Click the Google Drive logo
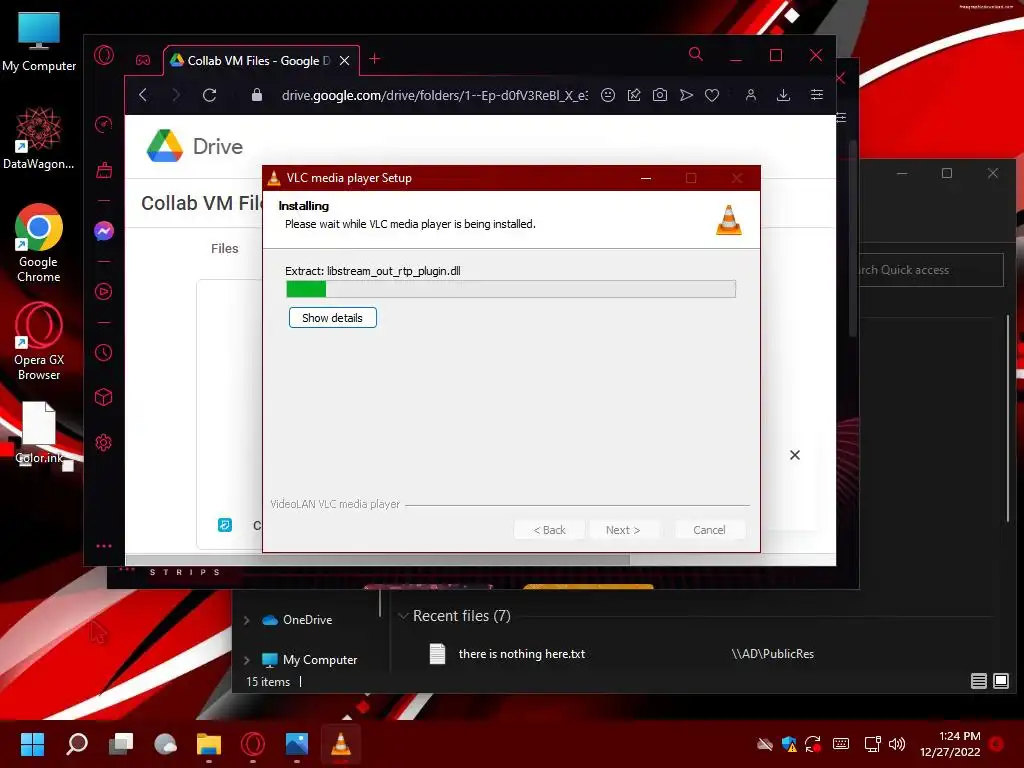1024x768 pixels. [165, 146]
